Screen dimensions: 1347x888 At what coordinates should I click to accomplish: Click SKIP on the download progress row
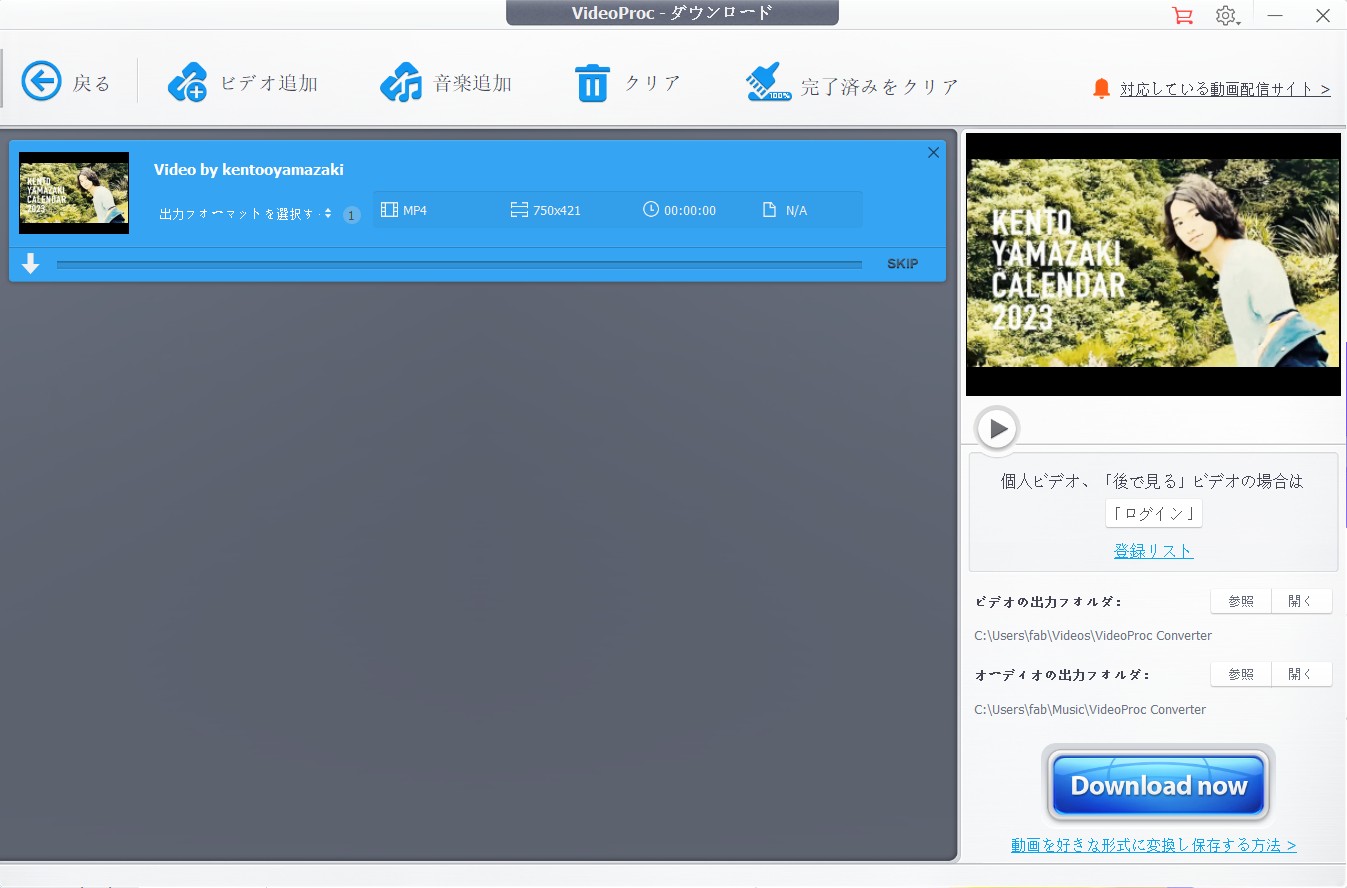click(x=903, y=264)
